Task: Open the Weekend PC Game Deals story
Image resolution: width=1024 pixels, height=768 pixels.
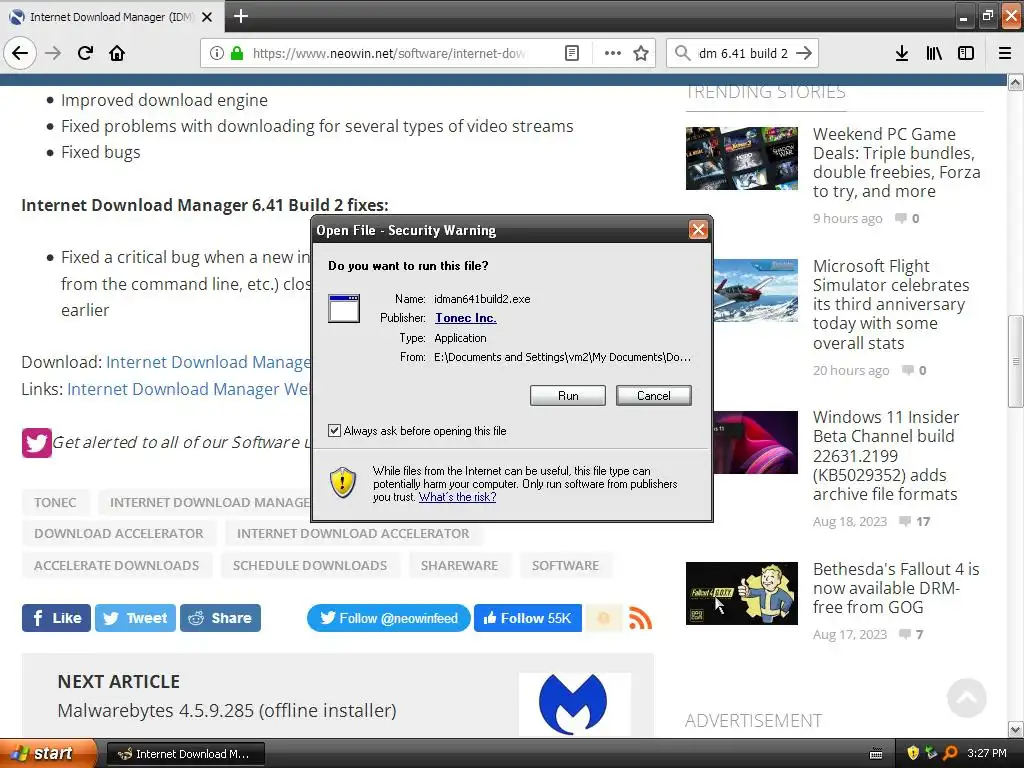Action: (896, 163)
